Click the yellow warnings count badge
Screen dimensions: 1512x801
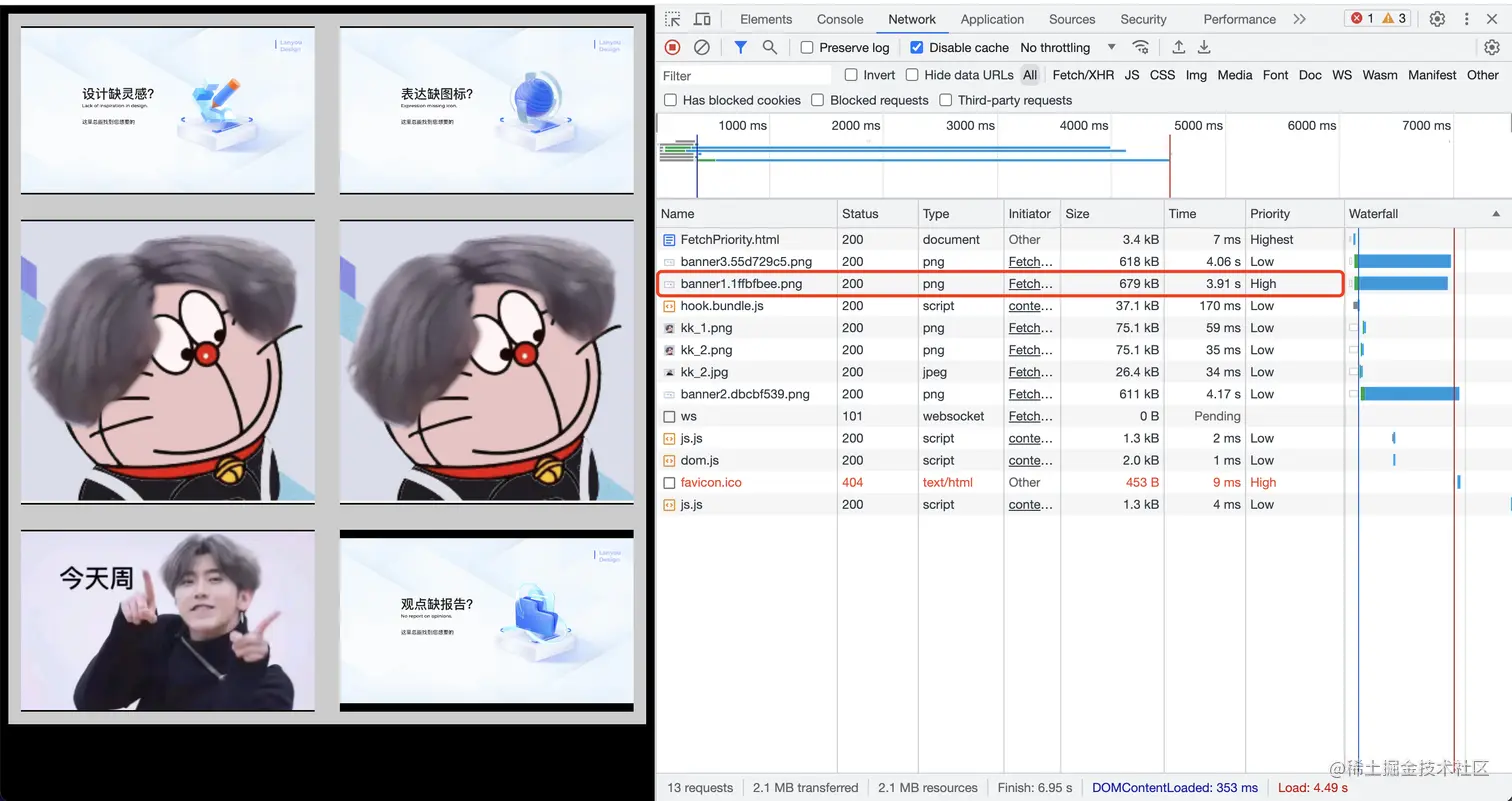(x=1395, y=19)
